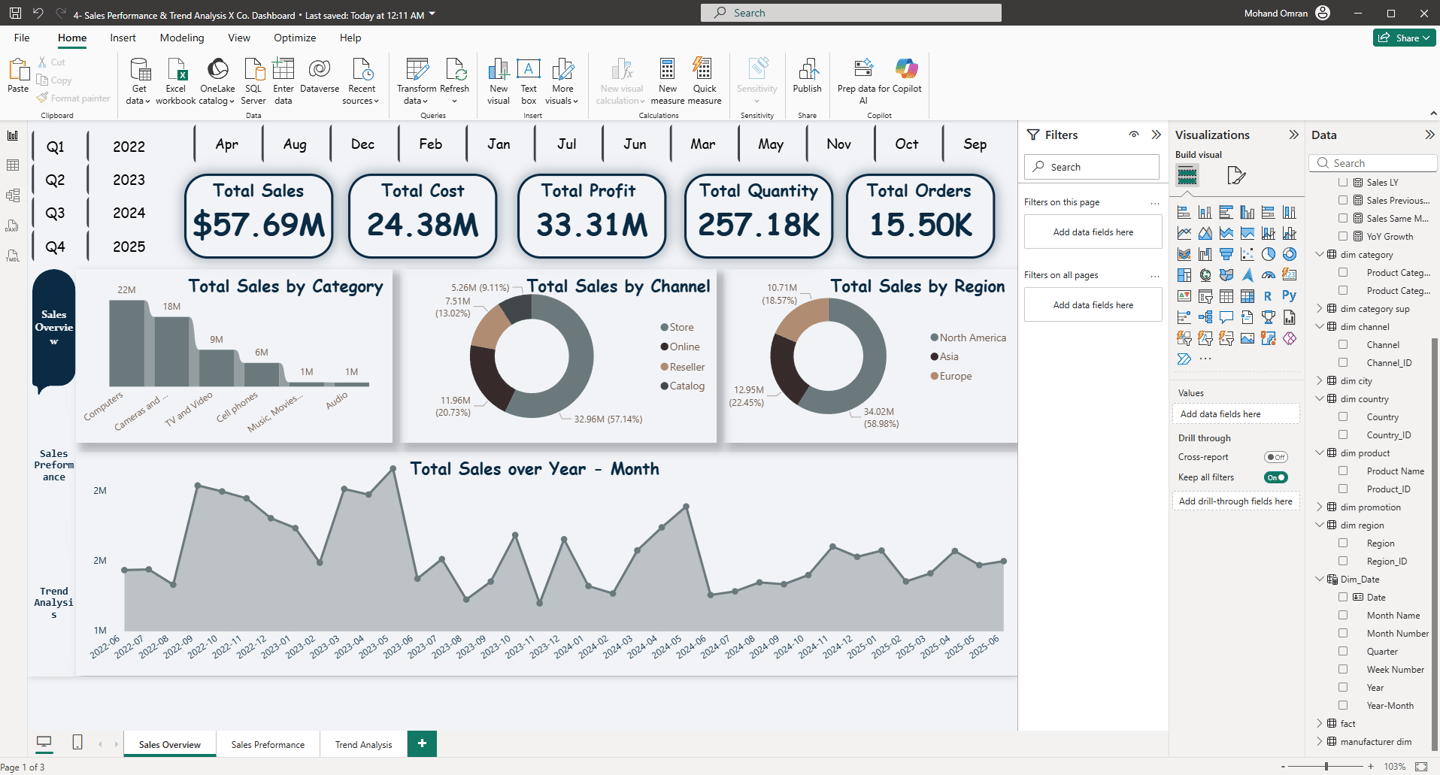This screenshot has width=1440, height=775.
Task: Expand the dim category sup table
Action: click(x=1320, y=309)
